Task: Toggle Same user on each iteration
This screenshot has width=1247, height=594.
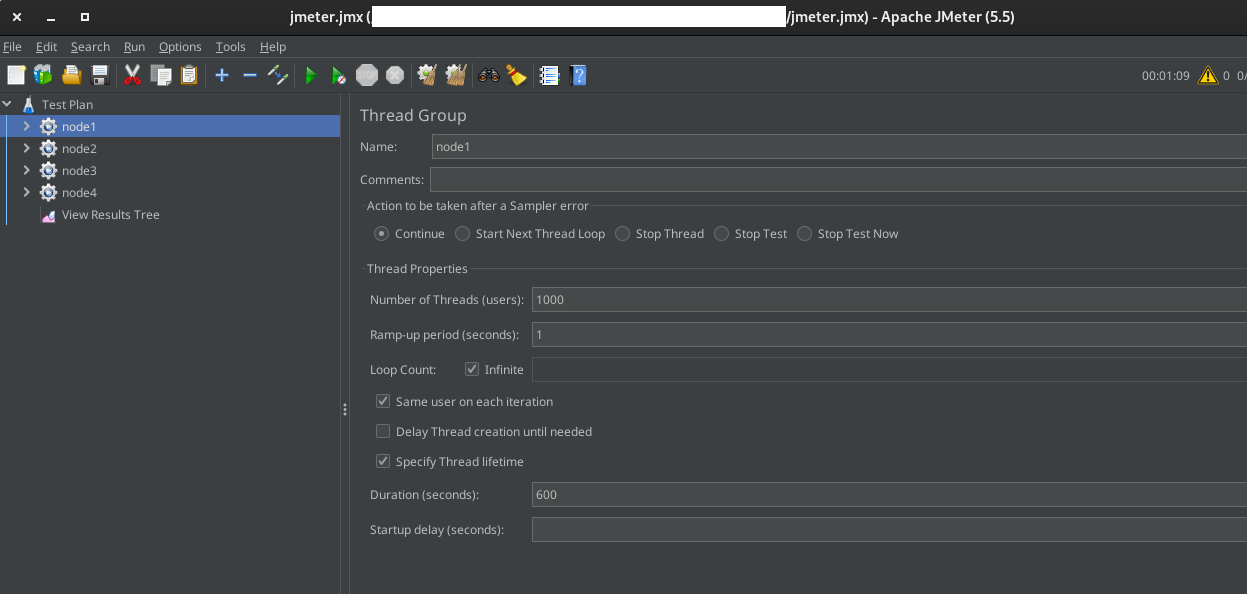Action: (383, 402)
